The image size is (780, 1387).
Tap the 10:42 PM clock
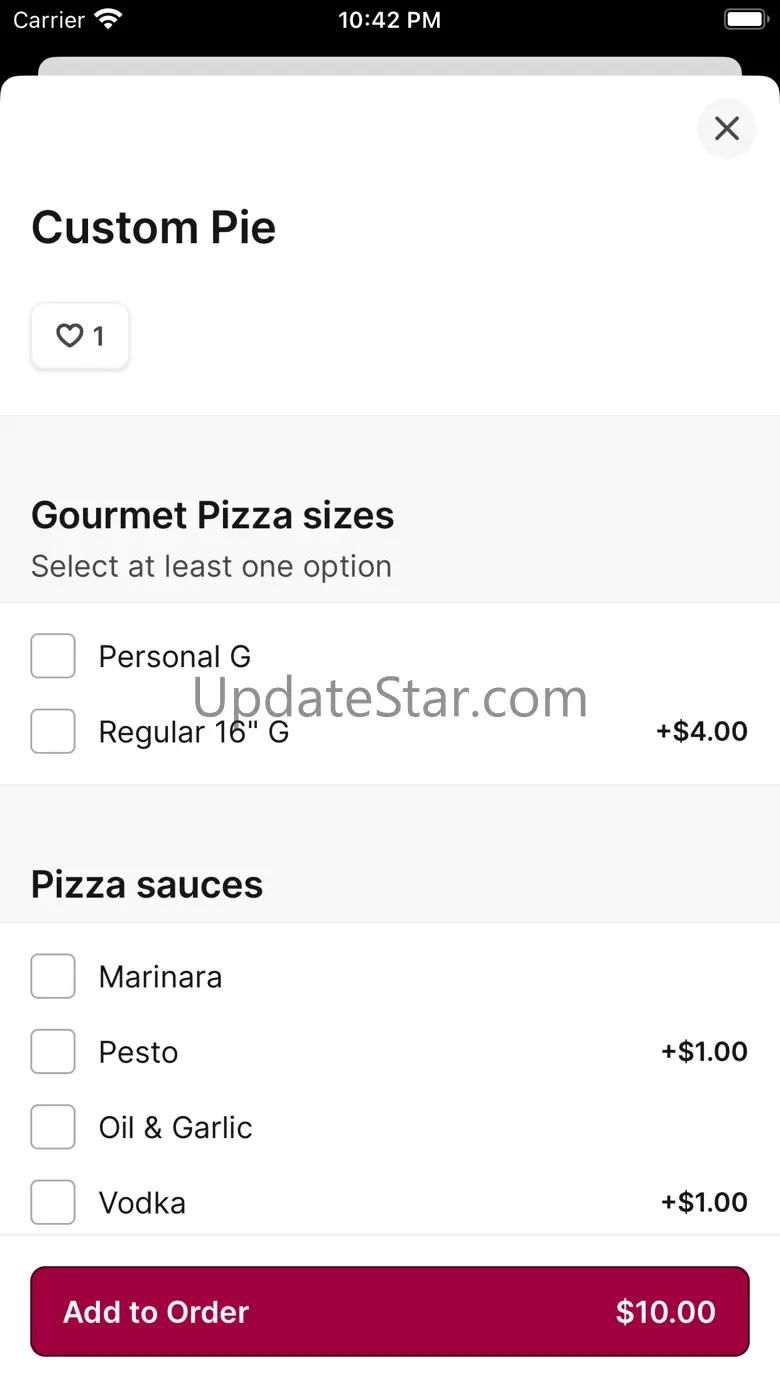[389, 20]
